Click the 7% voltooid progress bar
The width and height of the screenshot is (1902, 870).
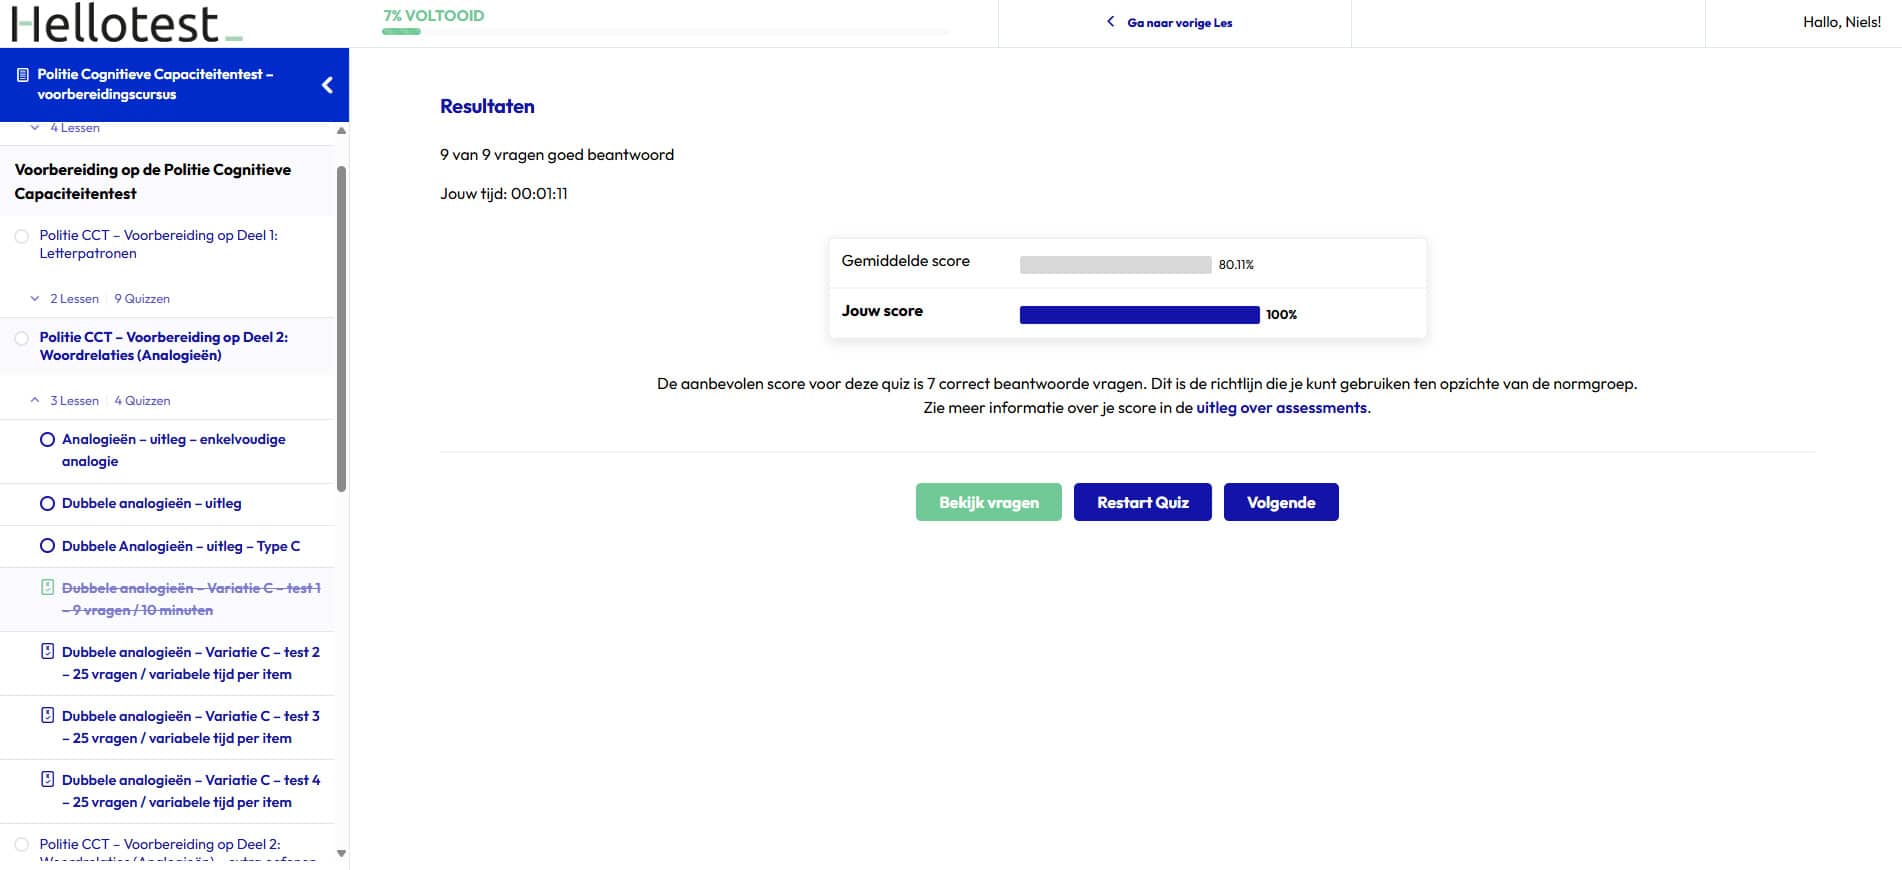665,32
